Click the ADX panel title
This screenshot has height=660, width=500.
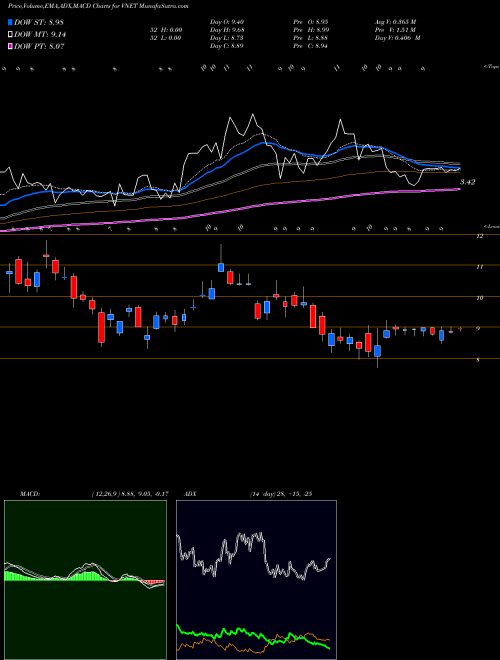(191, 494)
